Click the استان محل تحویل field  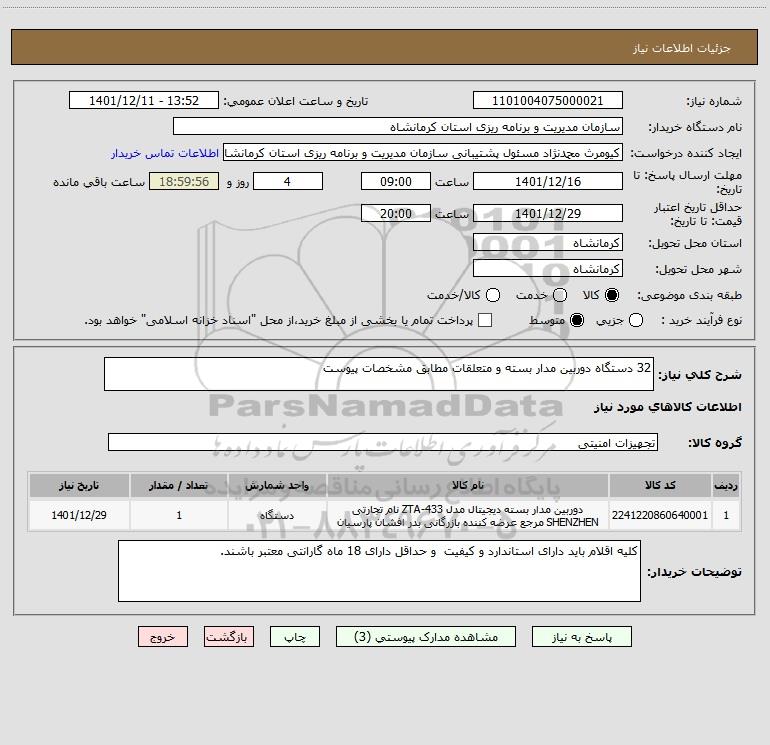[548, 243]
